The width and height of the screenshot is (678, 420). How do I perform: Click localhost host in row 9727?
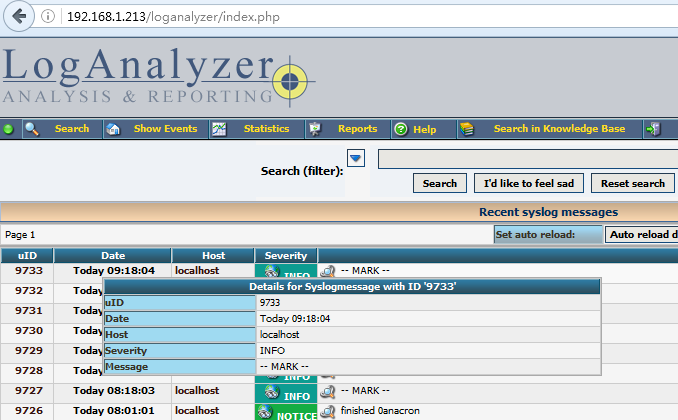pos(197,391)
